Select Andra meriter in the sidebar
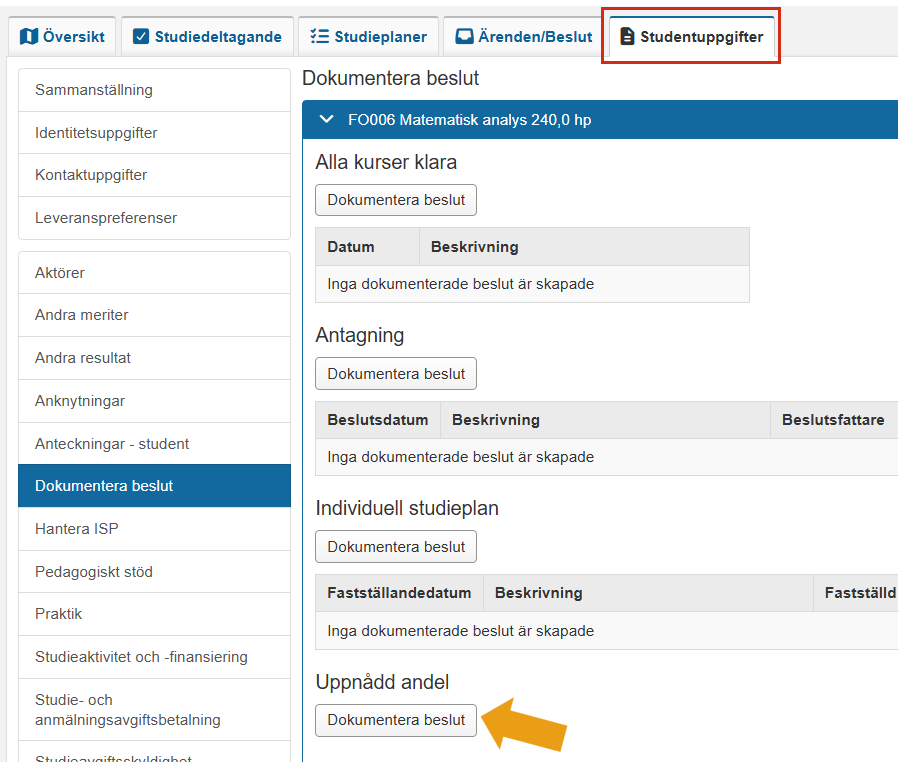 (x=155, y=315)
